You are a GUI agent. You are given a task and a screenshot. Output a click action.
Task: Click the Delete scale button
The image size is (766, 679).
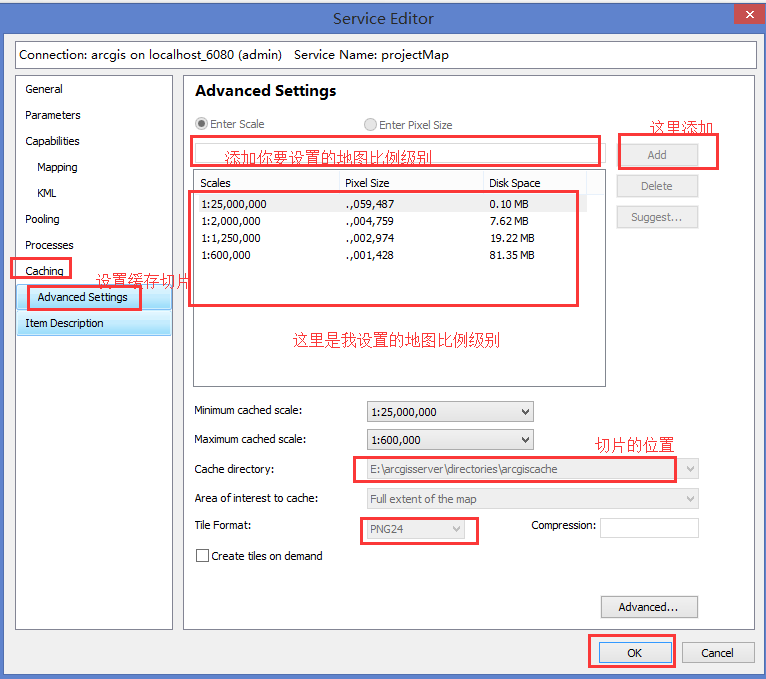point(657,186)
